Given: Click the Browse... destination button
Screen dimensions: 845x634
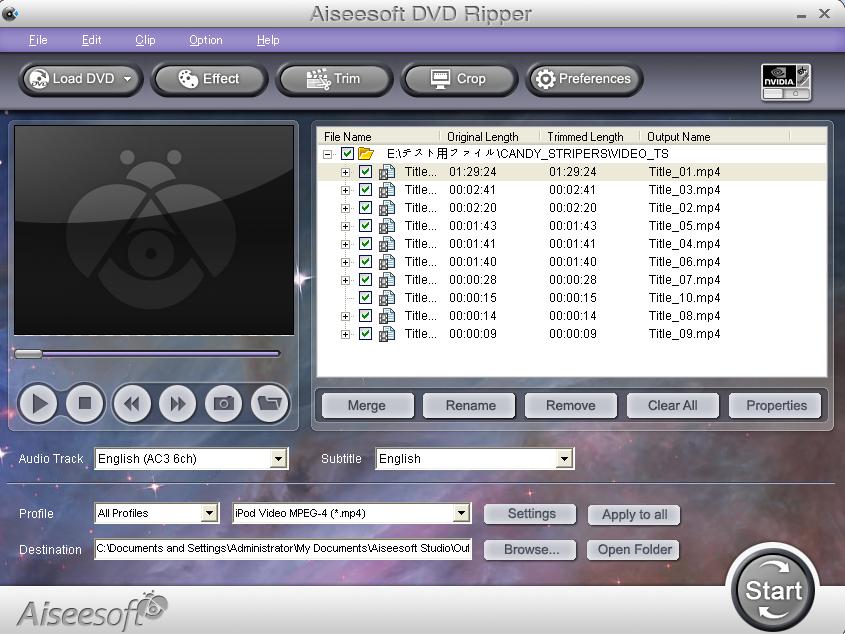Looking at the screenshot, I should coord(530,550).
